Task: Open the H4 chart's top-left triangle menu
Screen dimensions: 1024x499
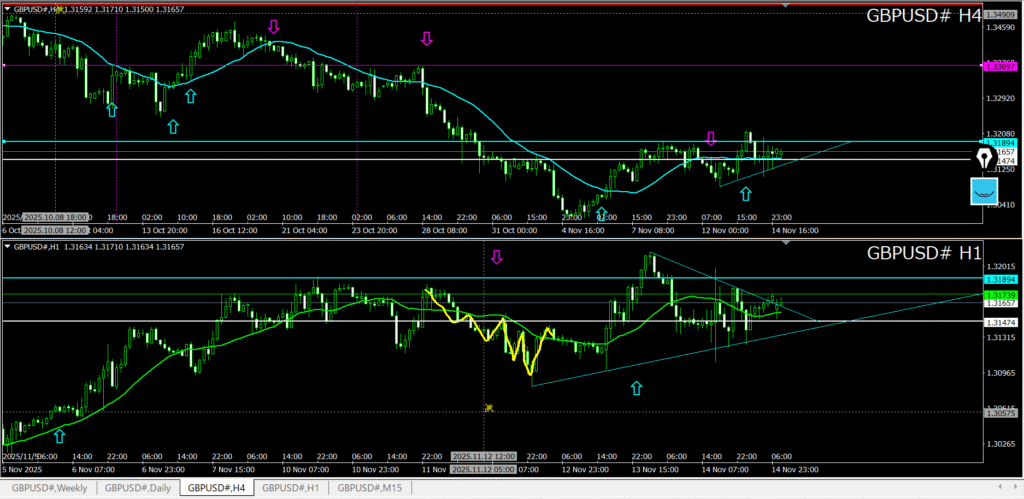Action: coord(7,9)
